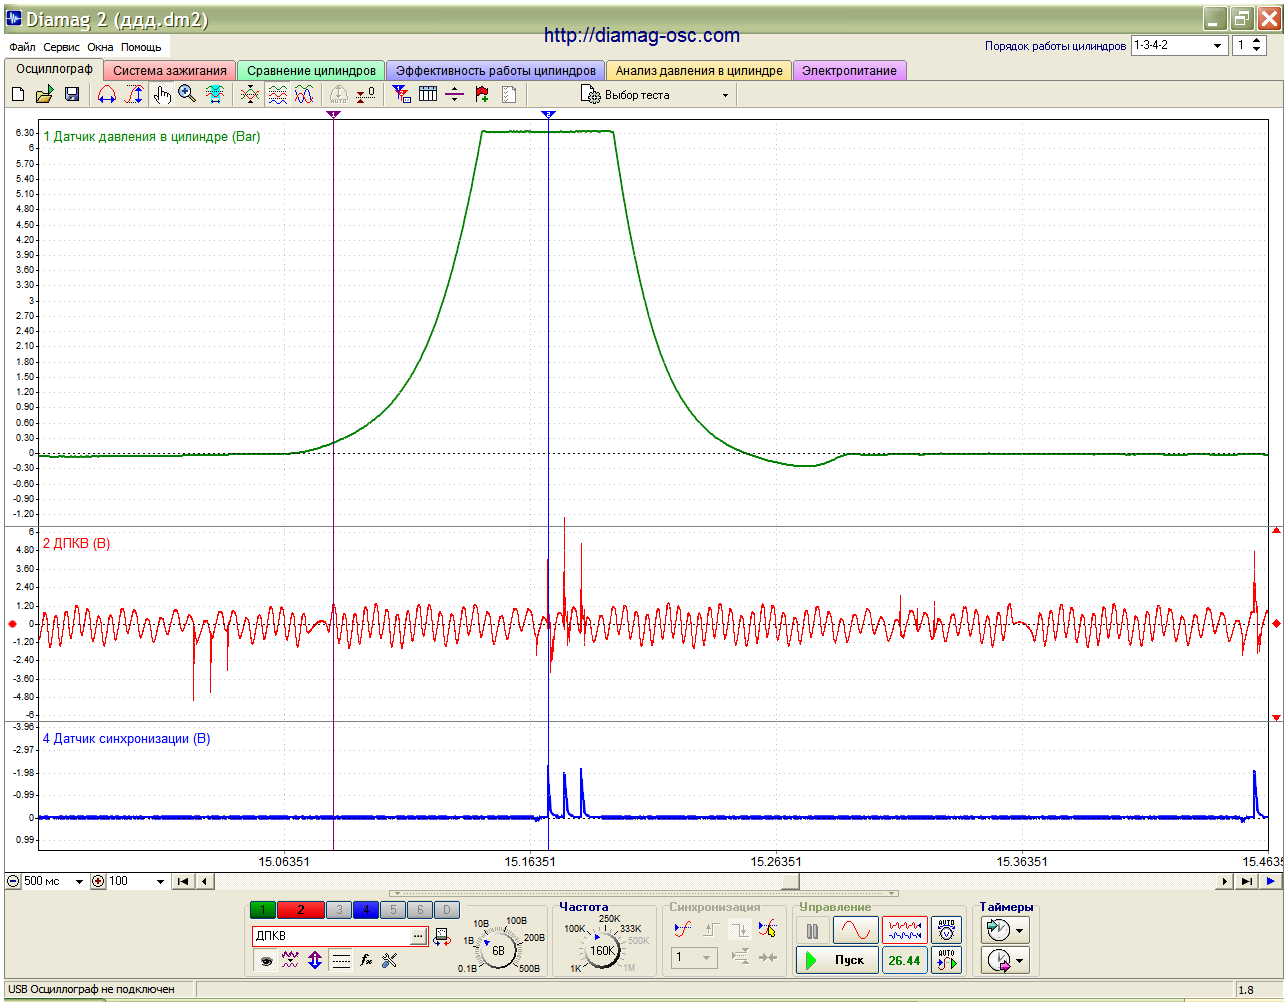Open the upper timer dropdown arrow
1288x1002 pixels.
(1019, 931)
